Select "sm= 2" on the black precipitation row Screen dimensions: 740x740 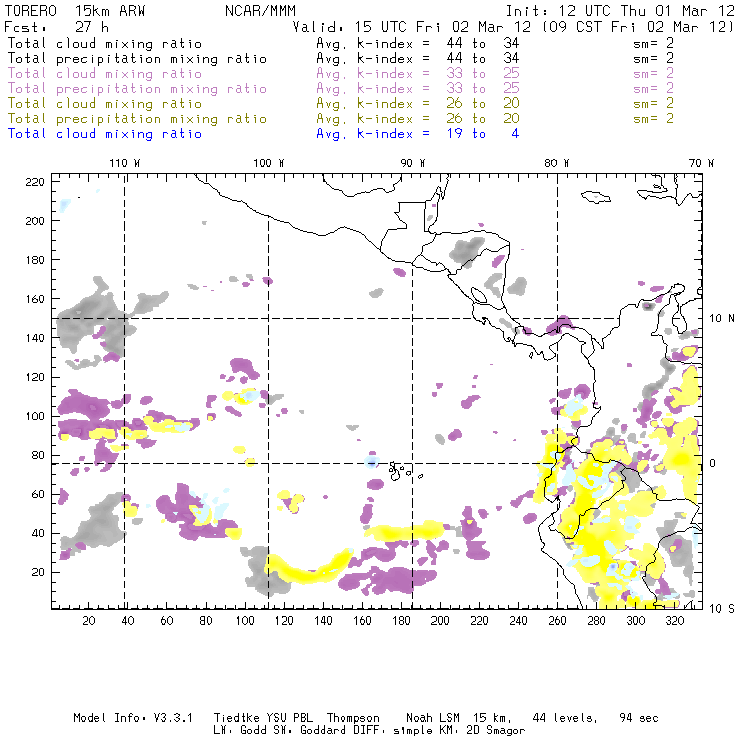653,59
